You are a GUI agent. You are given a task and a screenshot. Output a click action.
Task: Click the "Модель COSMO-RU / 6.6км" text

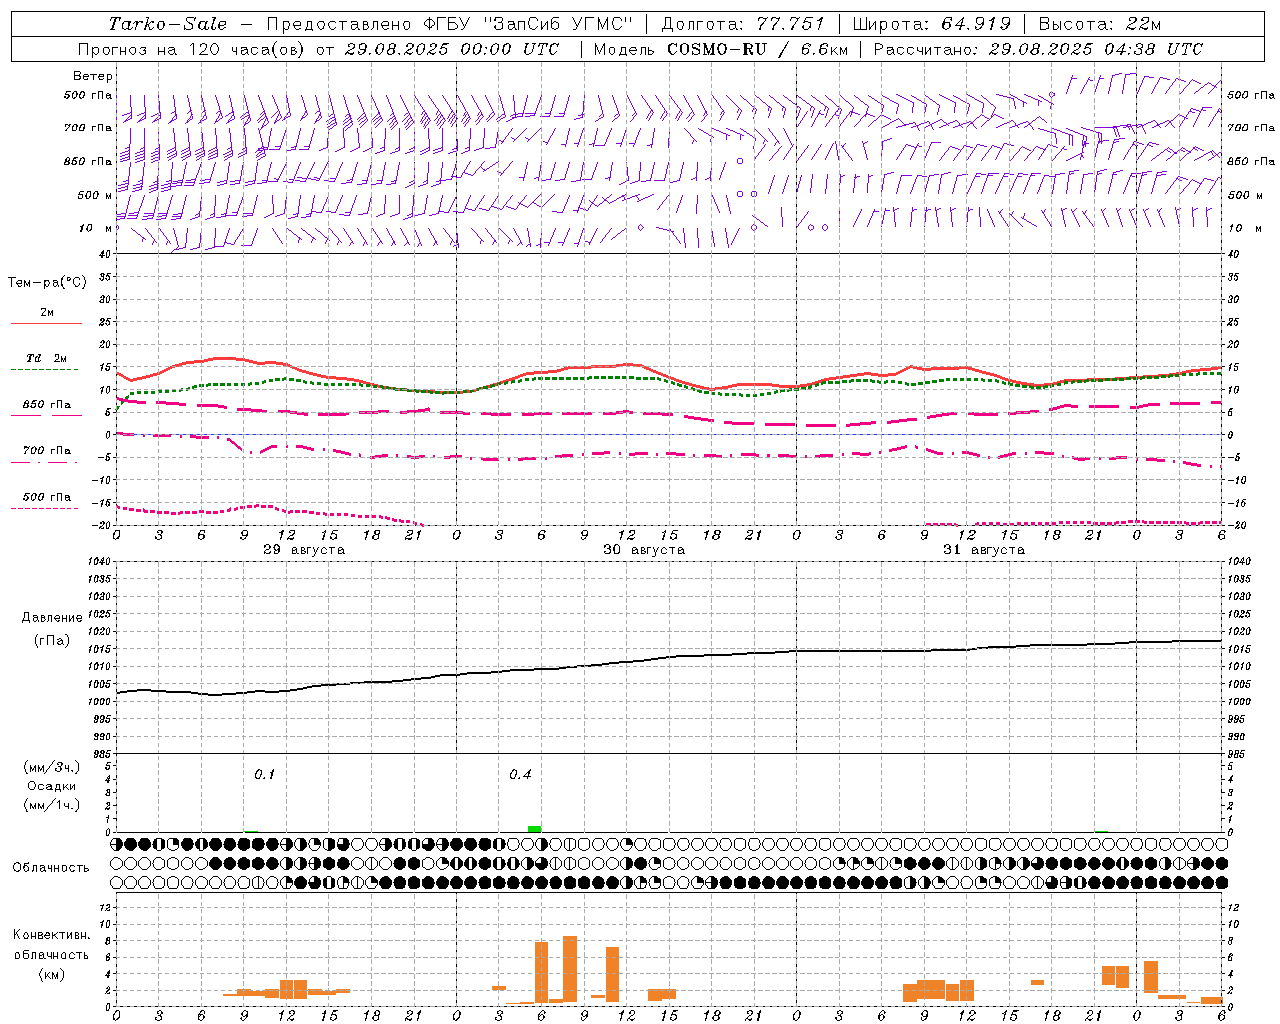click(721, 49)
